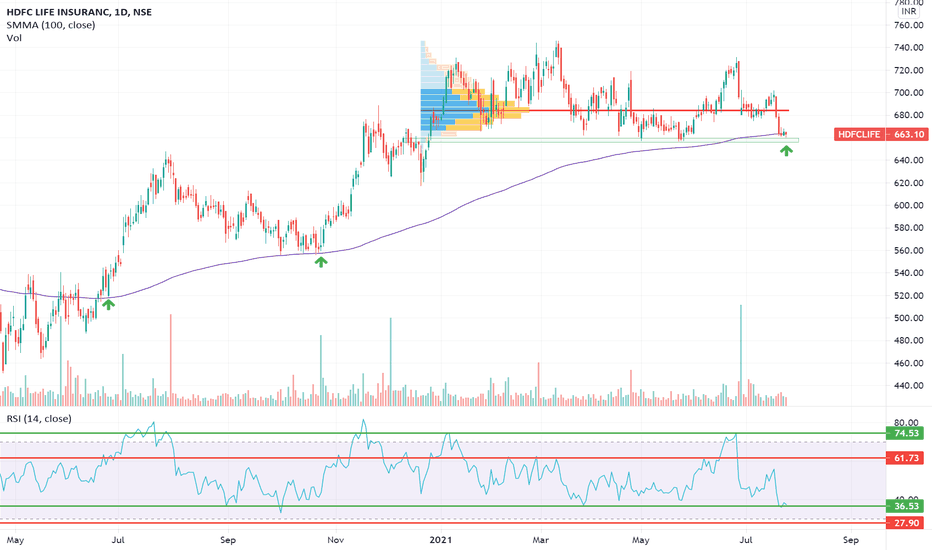Click the HDFCLIFE price tag label

(x=858, y=134)
